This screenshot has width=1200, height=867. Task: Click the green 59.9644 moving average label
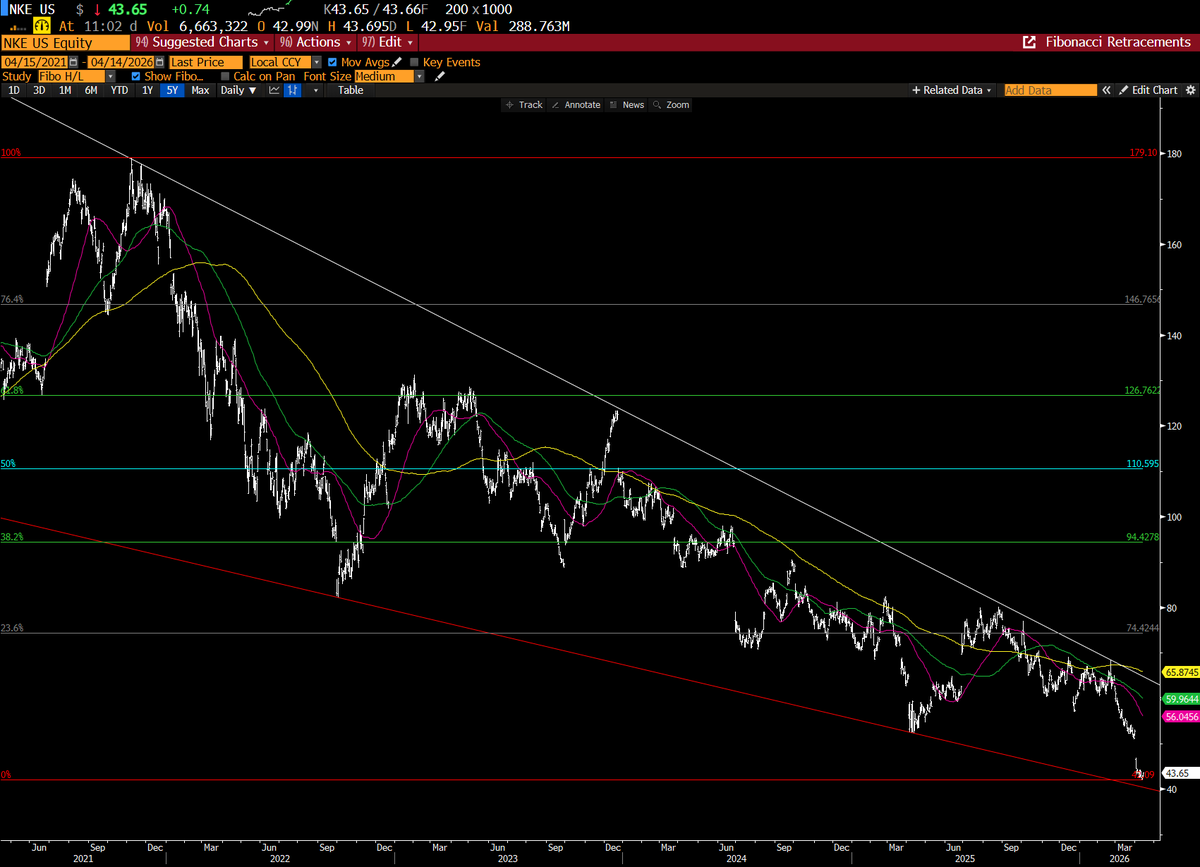tap(1180, 700)
